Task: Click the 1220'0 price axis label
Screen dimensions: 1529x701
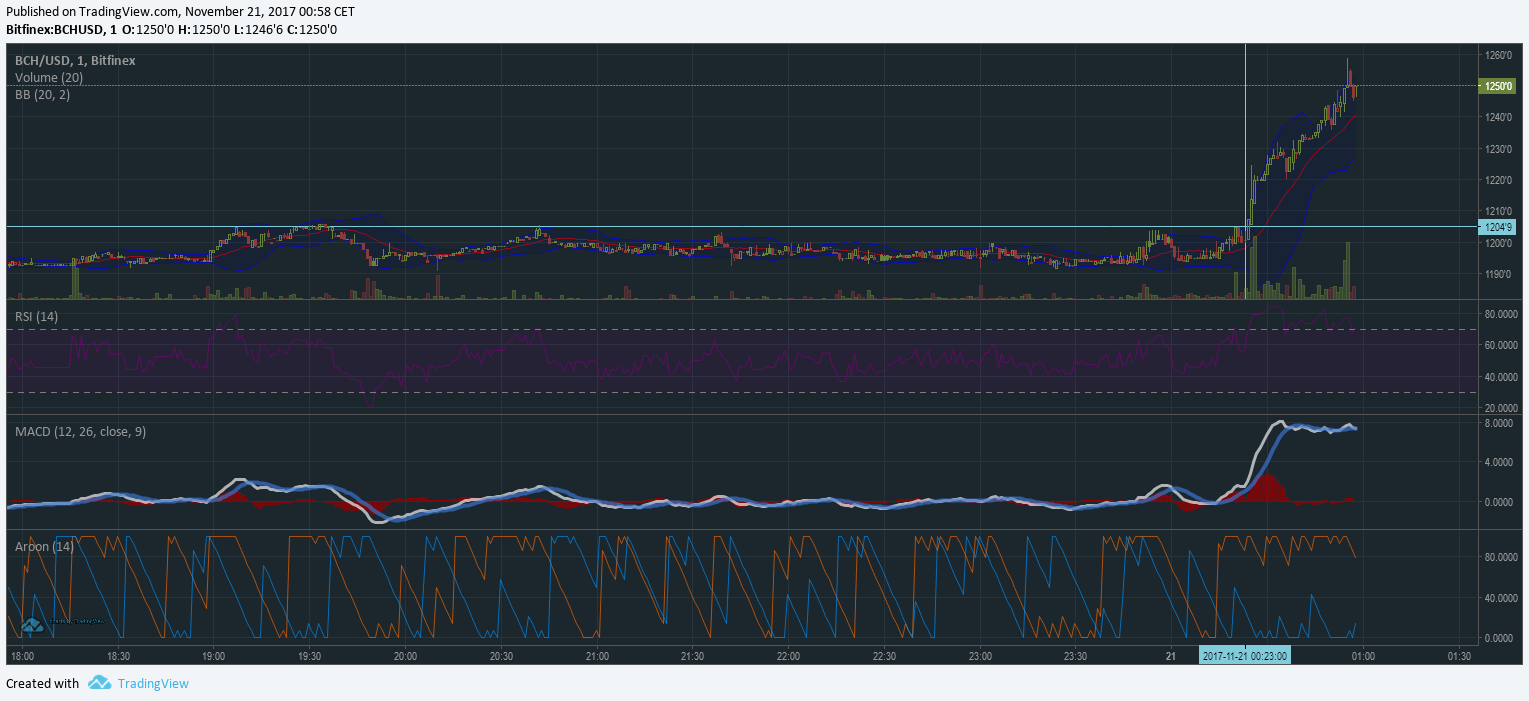Action: tap(1498, 180)
